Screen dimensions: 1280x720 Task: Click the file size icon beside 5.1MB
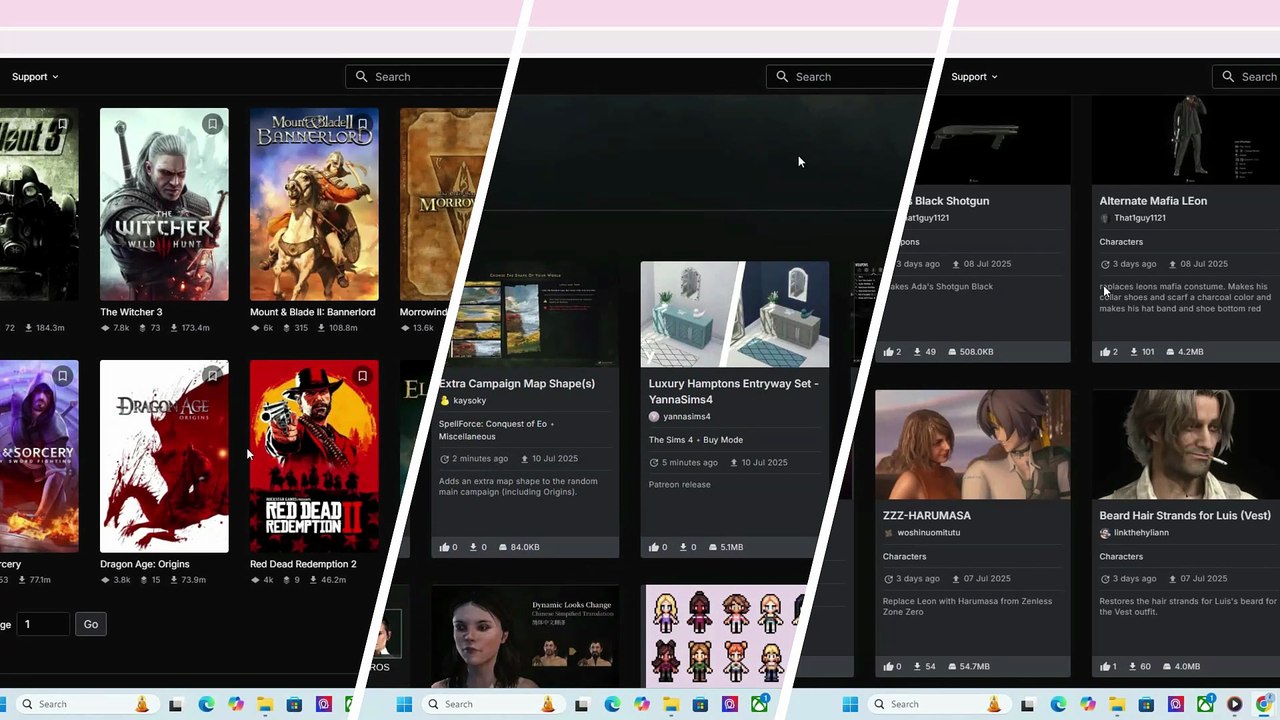pyautogui.click(x=713, y=547)
